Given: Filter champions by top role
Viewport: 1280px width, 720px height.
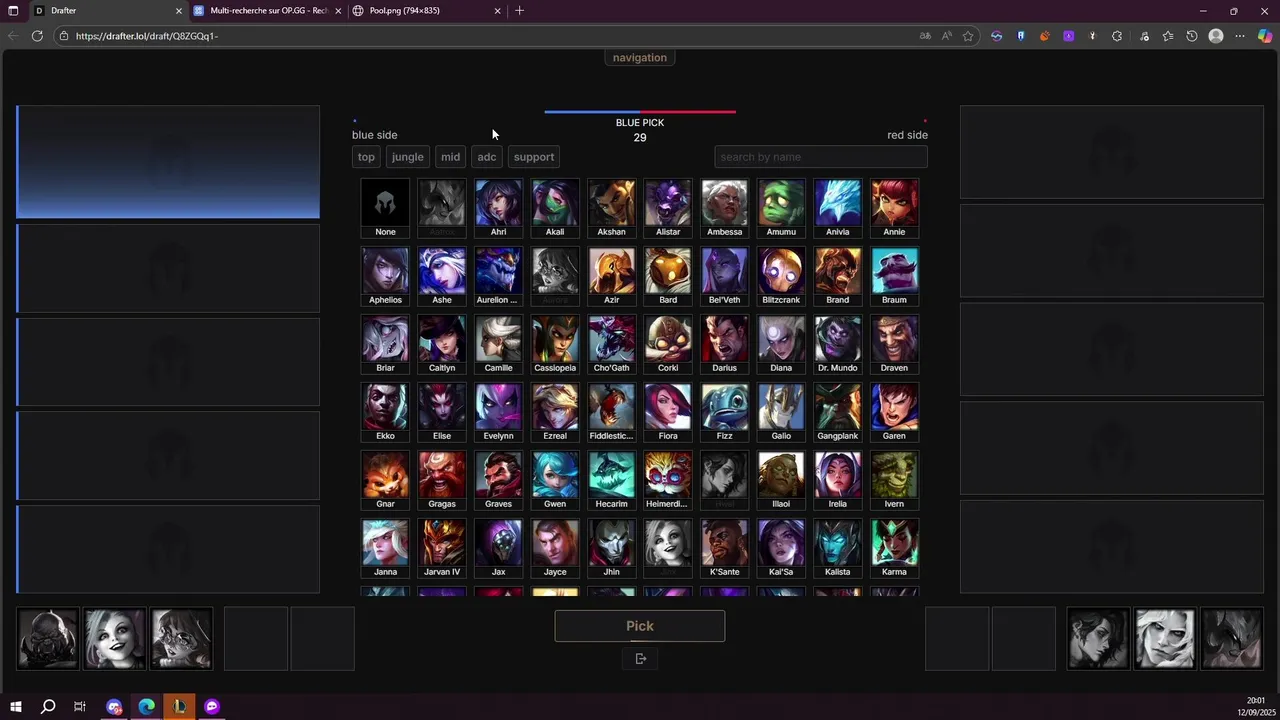Looking at the screenshot, I should tap(366, 157).
